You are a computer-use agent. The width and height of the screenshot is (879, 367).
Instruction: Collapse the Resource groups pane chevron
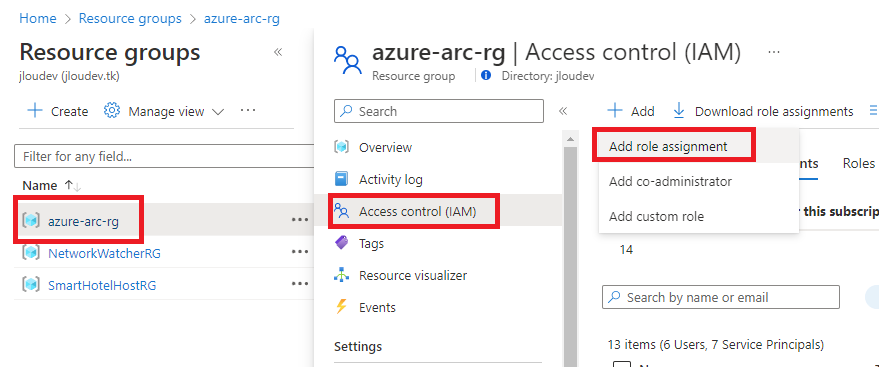point(277,52)
